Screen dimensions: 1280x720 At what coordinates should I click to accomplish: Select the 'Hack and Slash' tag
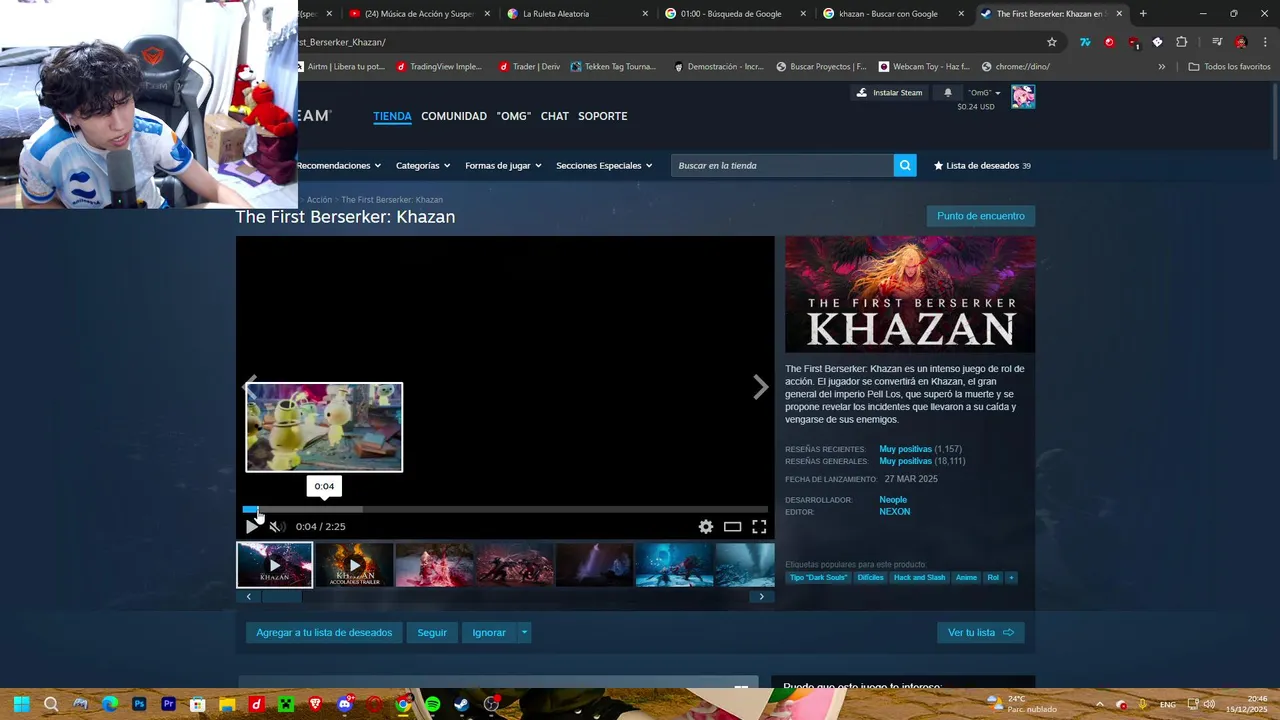[x=919, y=577]
